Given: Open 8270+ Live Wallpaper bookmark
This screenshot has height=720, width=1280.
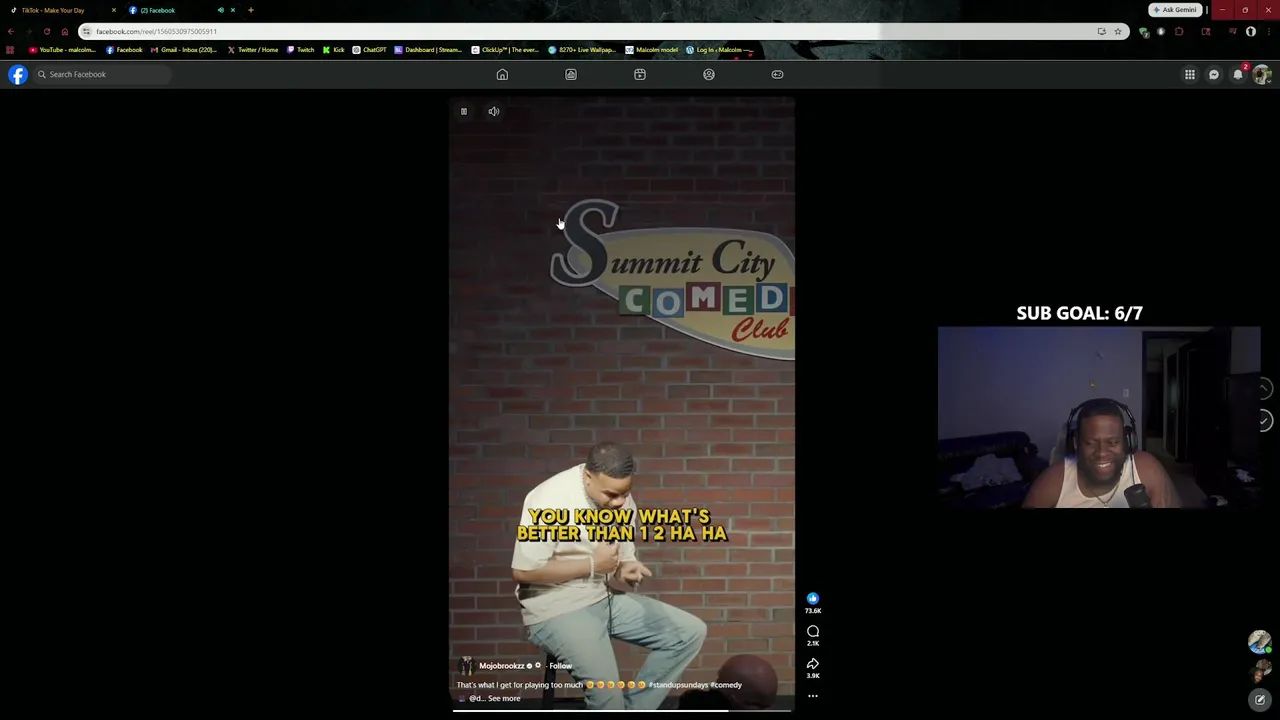Looking at the screenshot, I should [582, 50].
